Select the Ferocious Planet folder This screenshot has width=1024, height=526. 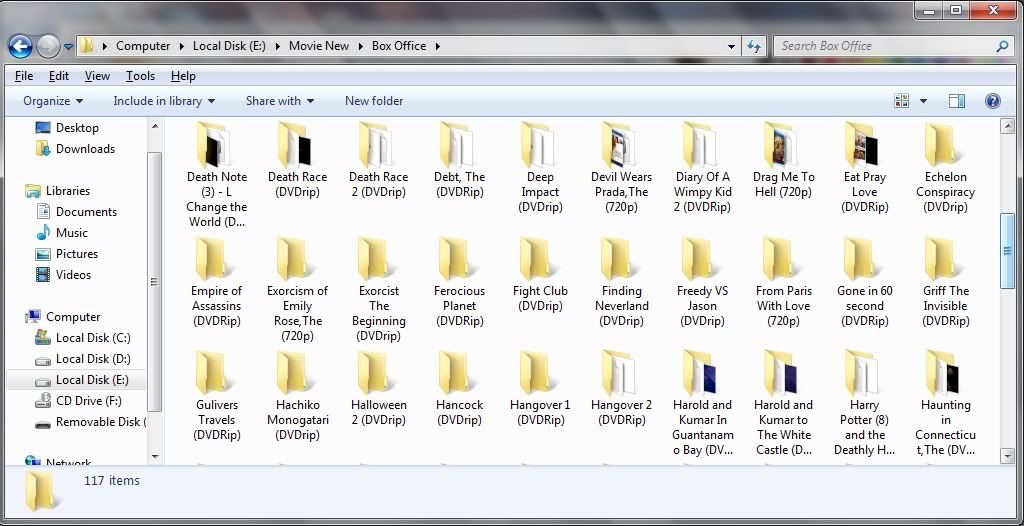click(x=459, y=282)
